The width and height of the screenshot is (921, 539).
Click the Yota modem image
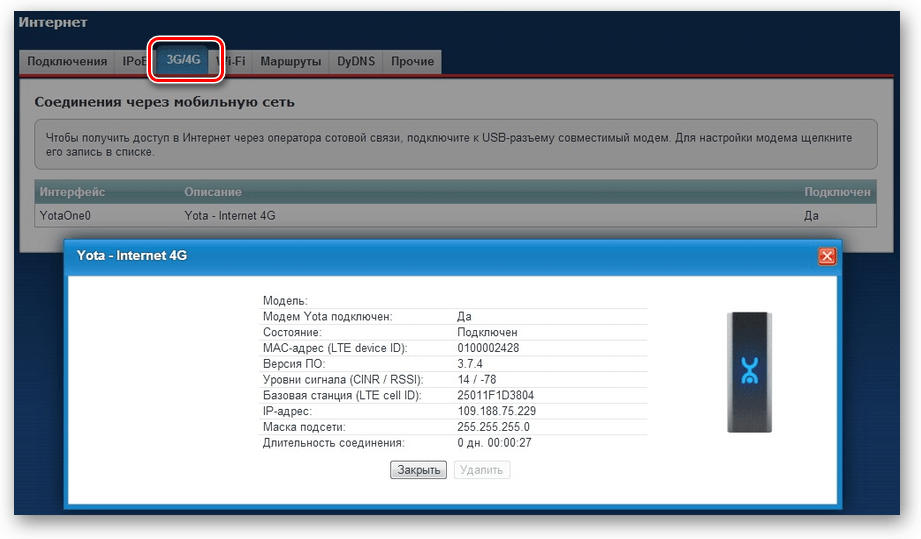pos(749,372)
